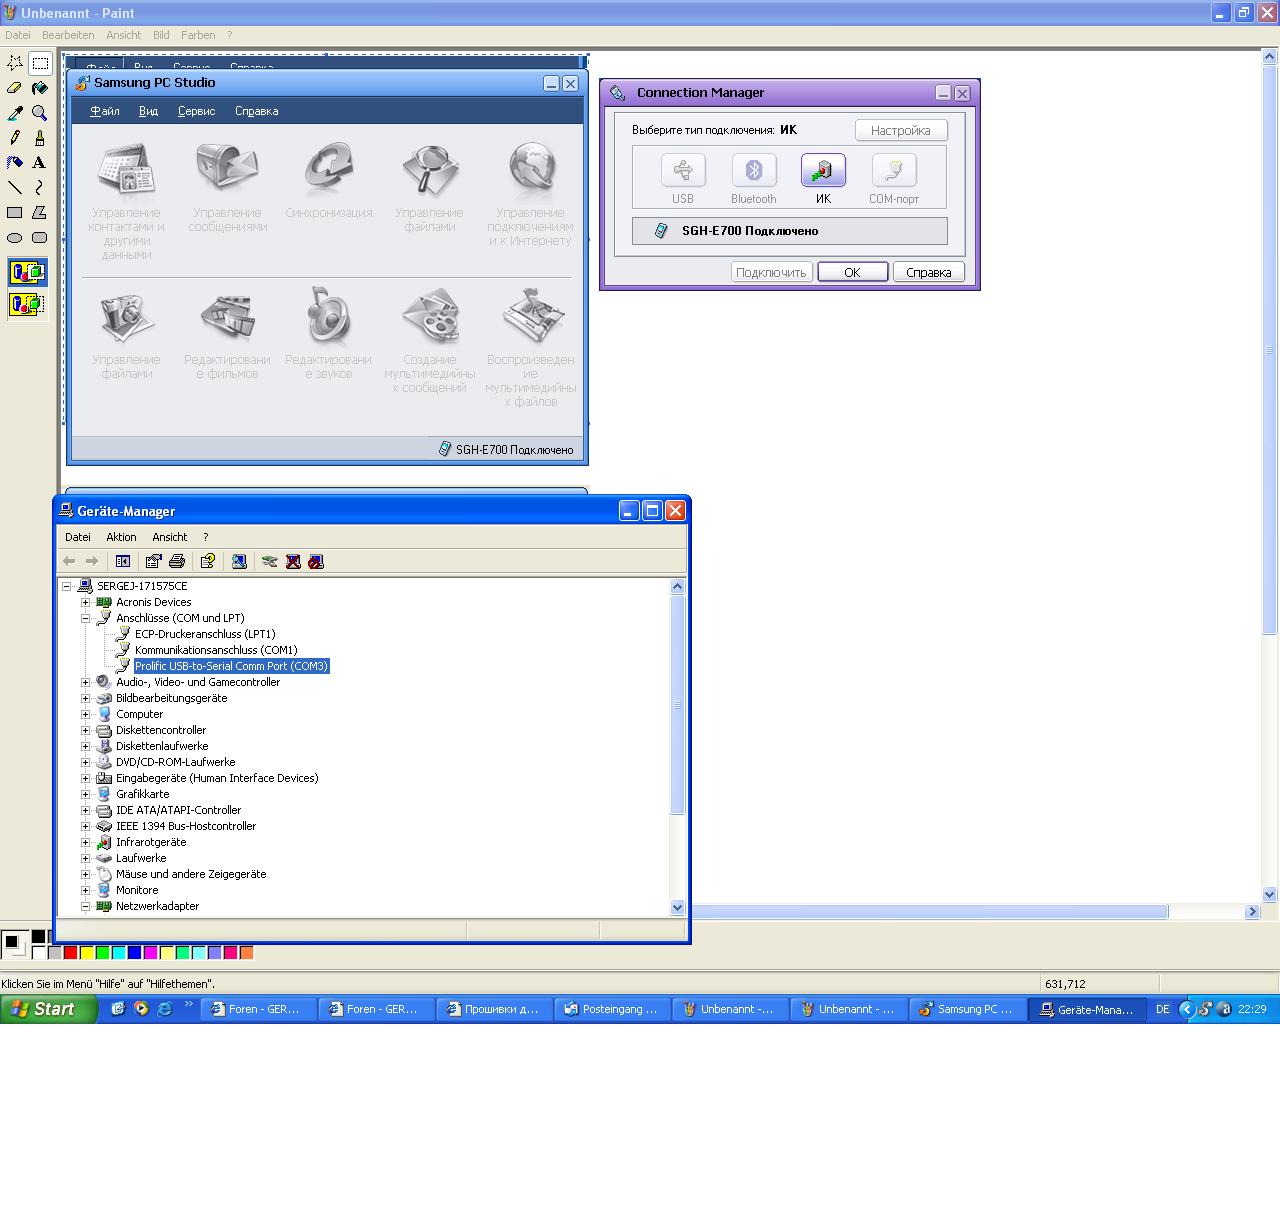The width and height of the screenshot is (1280, 1226).
Task: Click the console tree toggle icon in Geräte-Manager toolbar
Action: [x=123, y=561]
